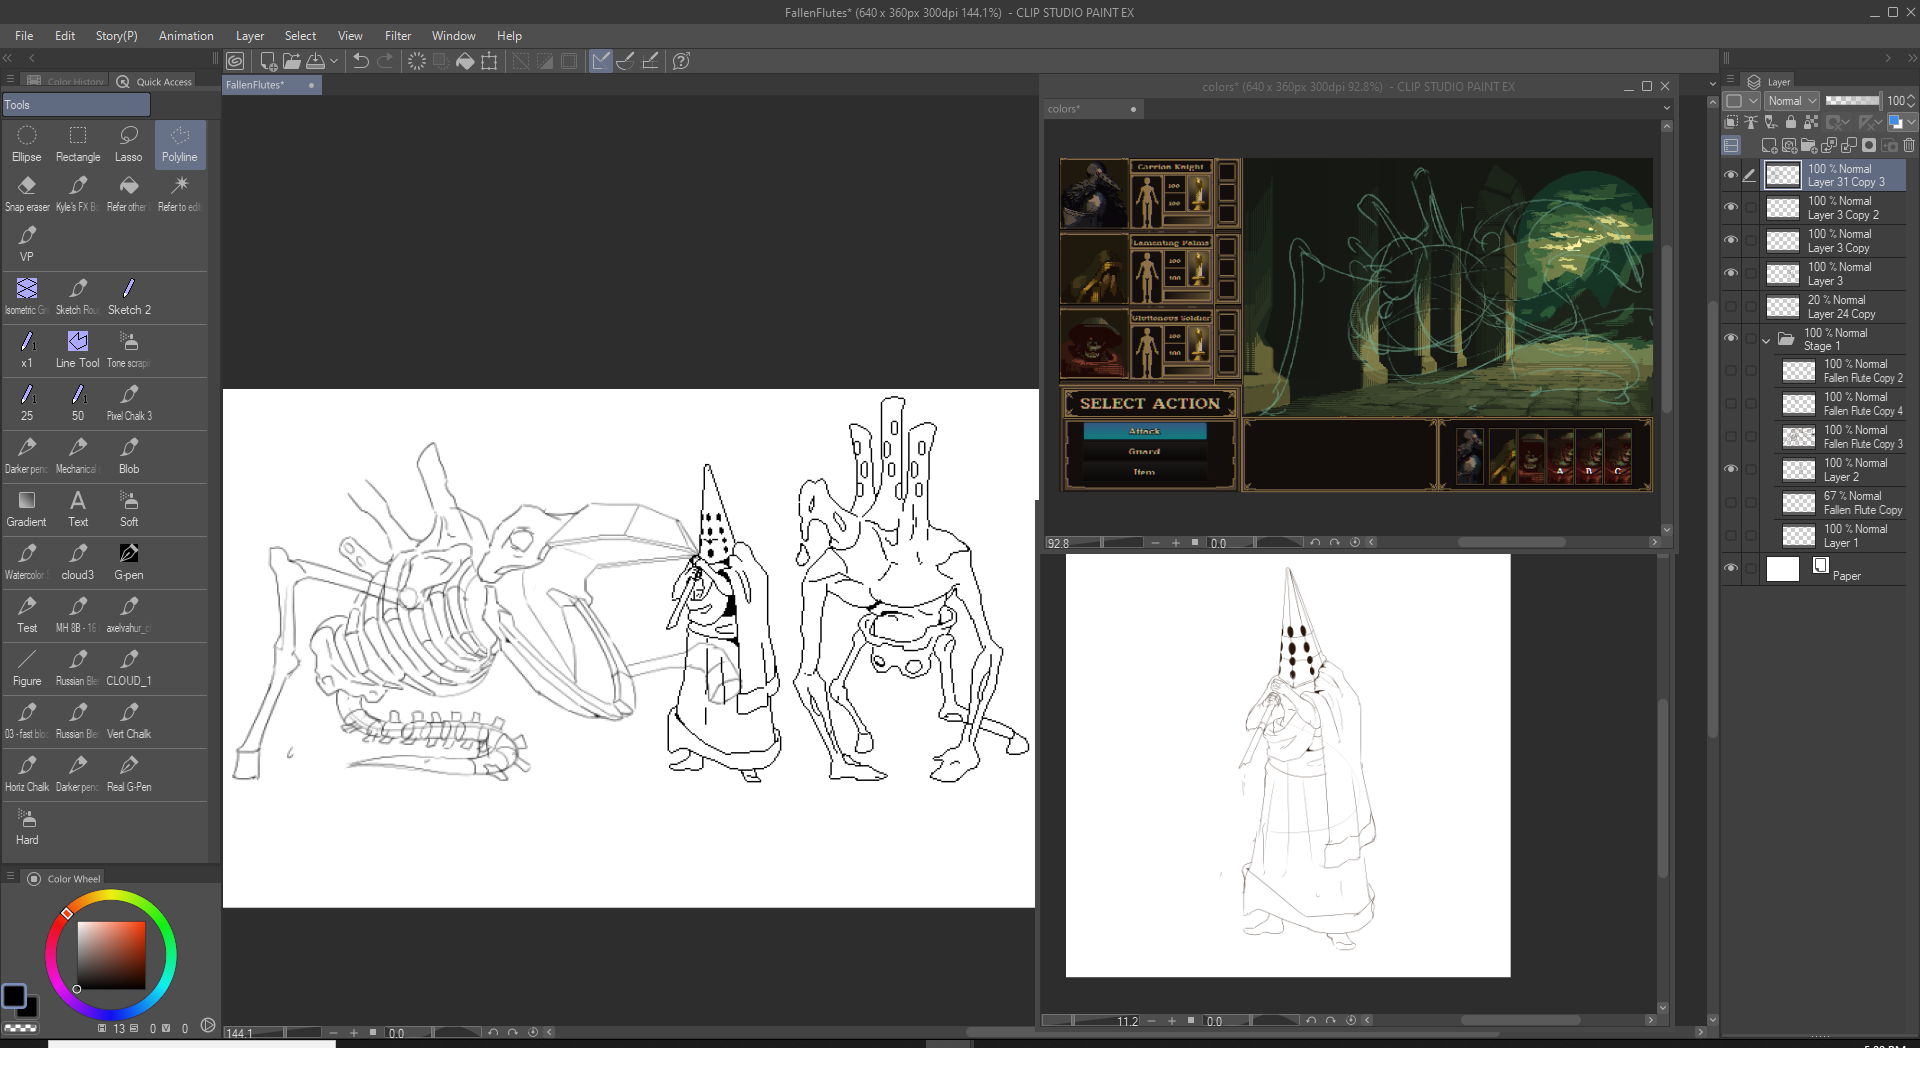
Task: Collapse the Stage 1 folder chevron
Action: [1766, 341]
